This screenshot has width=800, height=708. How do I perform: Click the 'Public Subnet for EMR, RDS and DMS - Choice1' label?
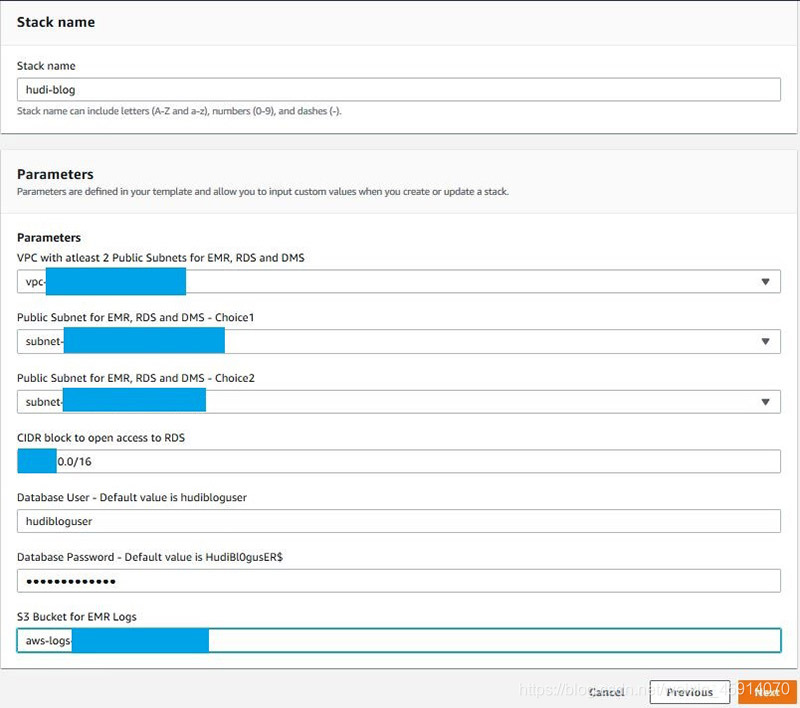[x=135, y=317]
